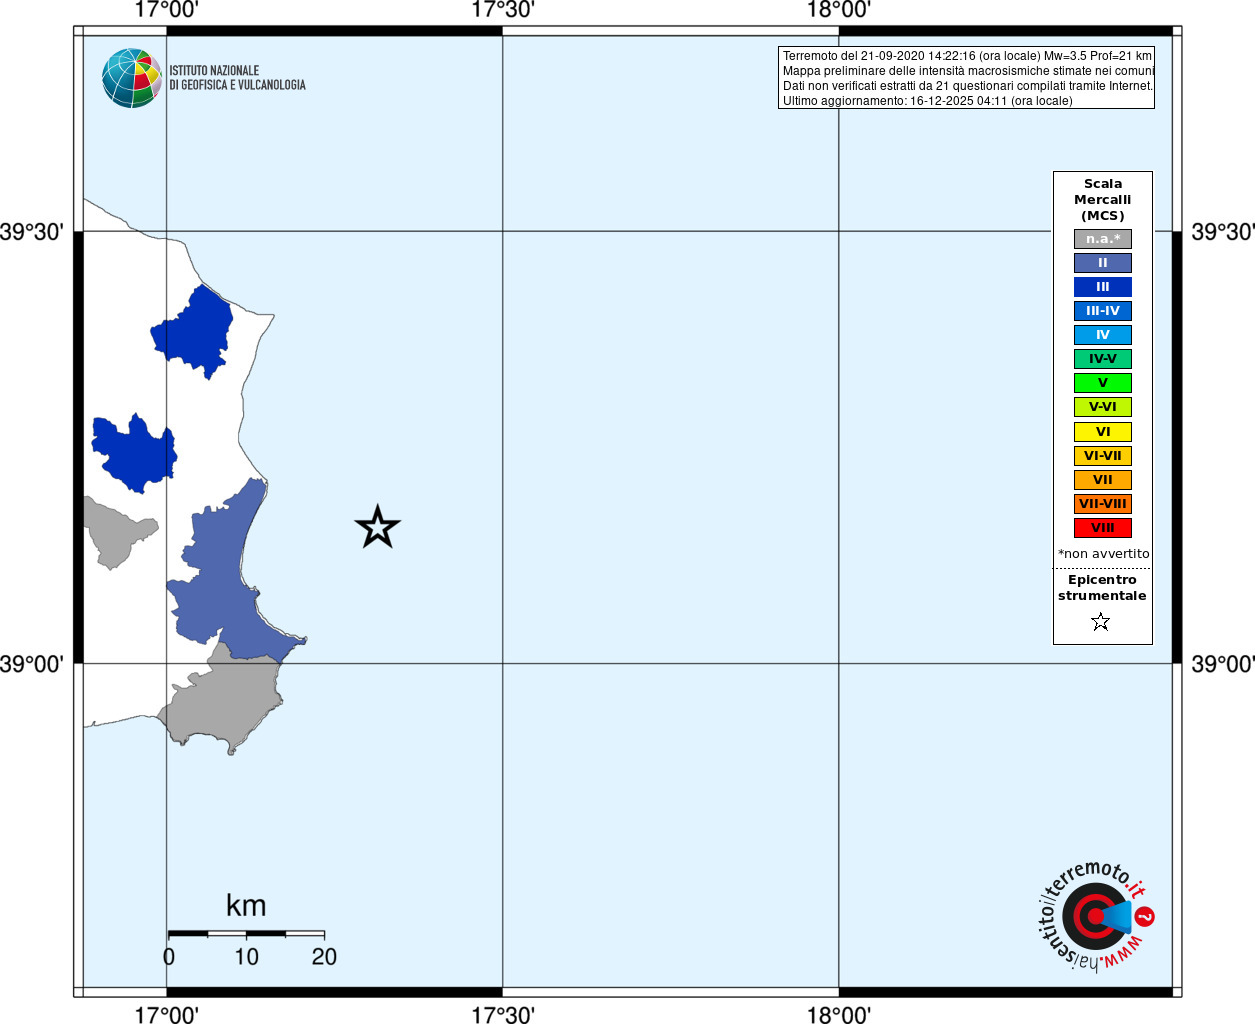This screenshot has height=1024, width=1255.
Task: Select the intensity VI yellow swatch
Action: (x=1103, y=432)
